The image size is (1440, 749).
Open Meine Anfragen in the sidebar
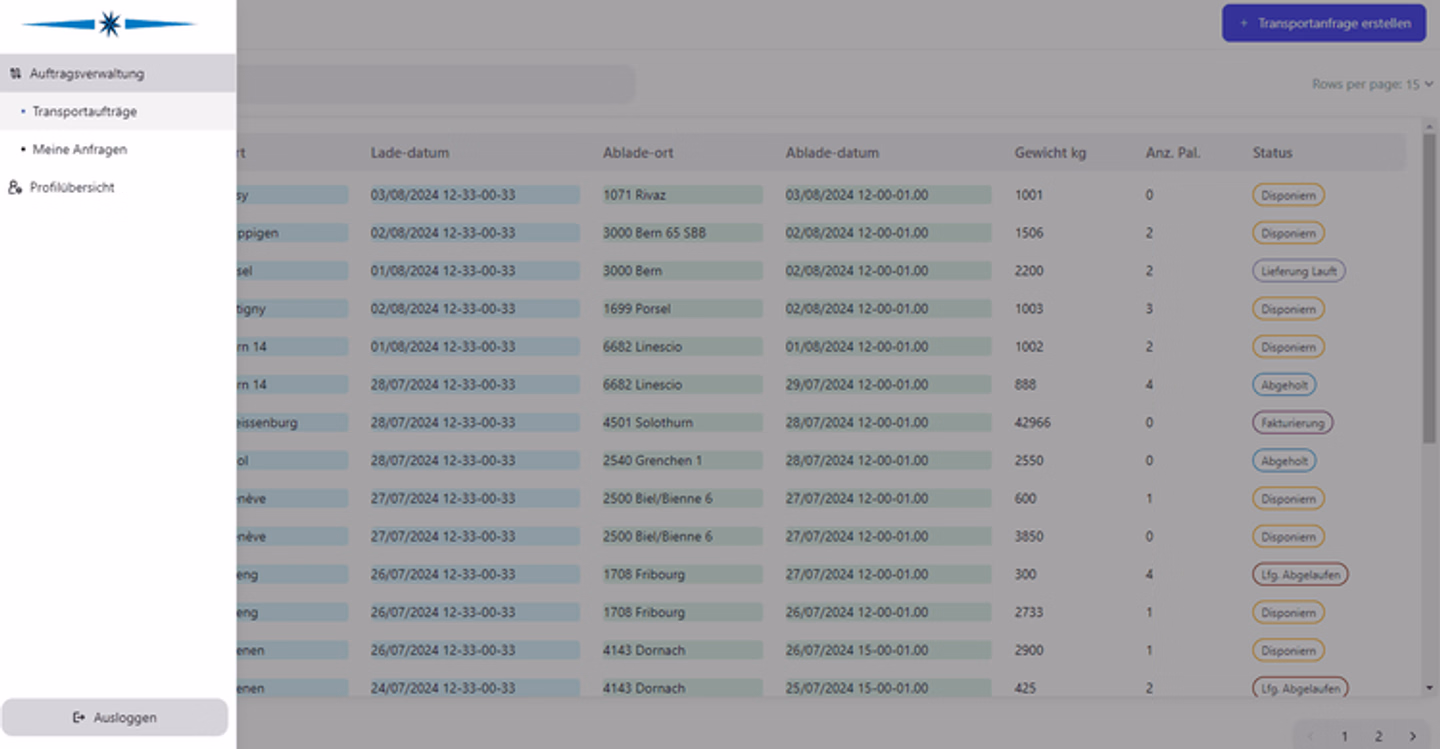click(80, 149)
